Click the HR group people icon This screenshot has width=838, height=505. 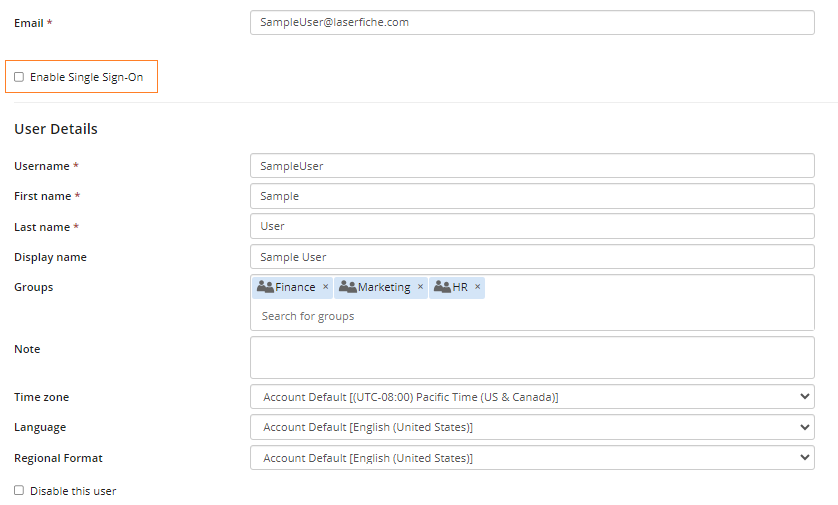click(x=442, y=287)
